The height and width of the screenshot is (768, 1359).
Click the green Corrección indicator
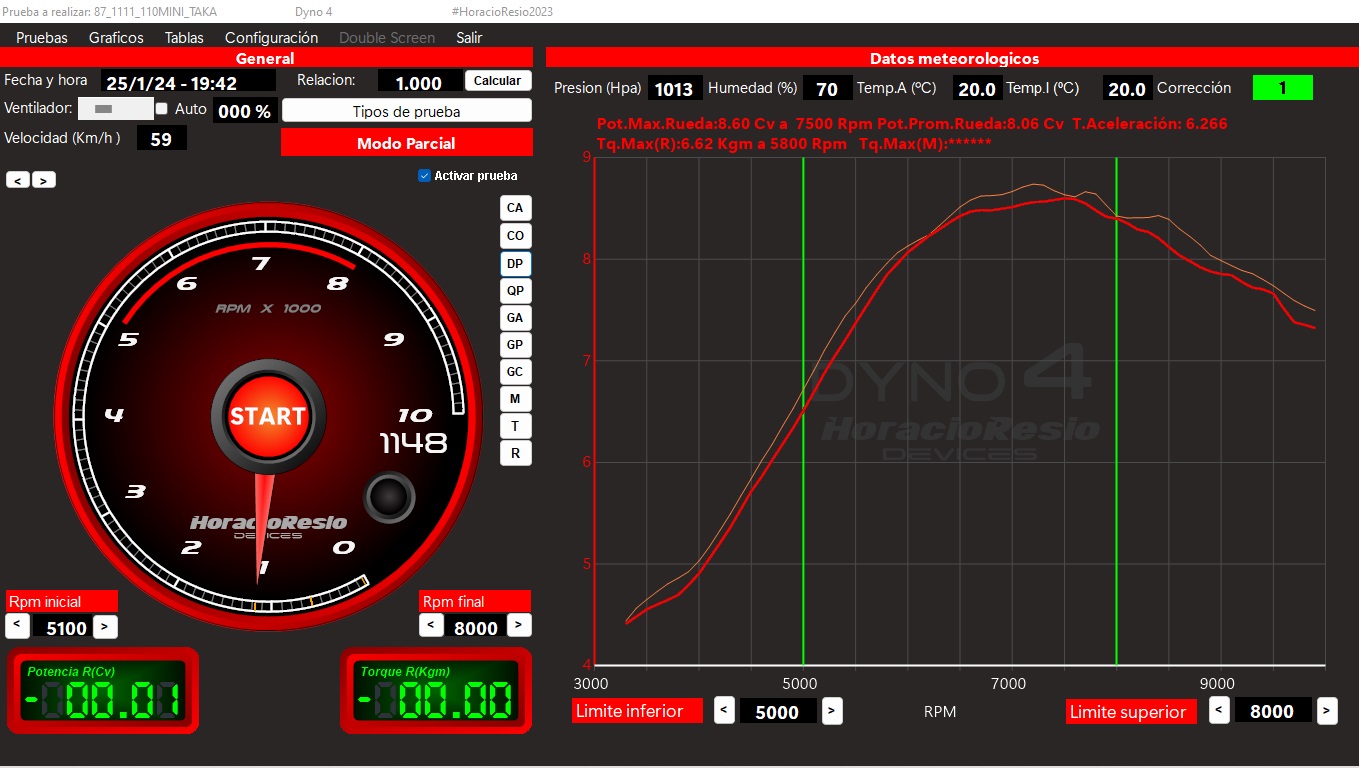pos(1282,88)
